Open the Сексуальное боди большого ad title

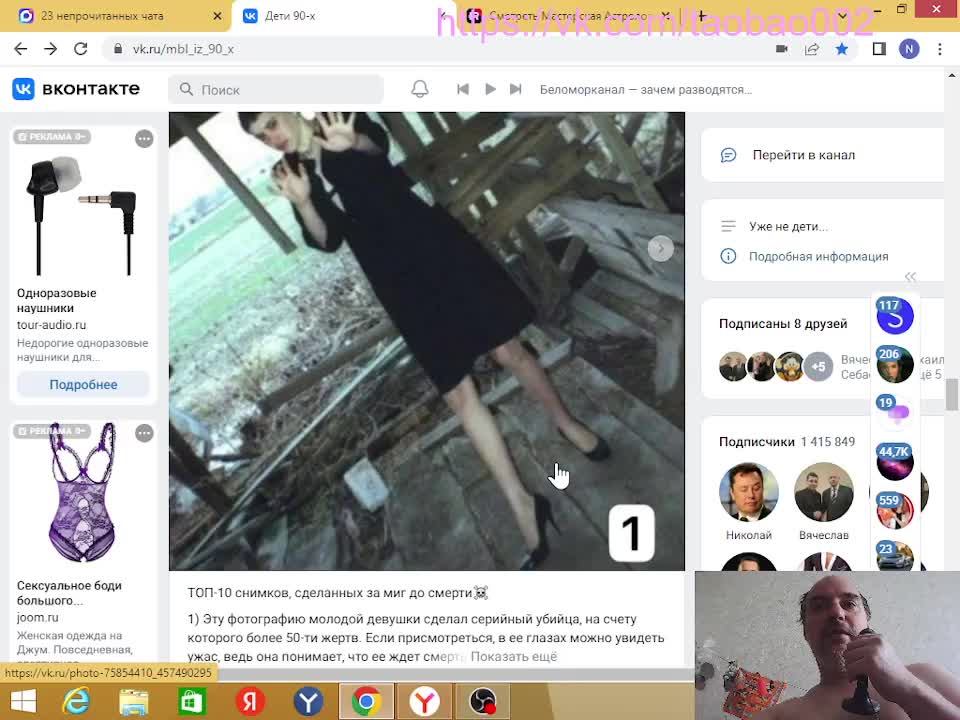(69, 593)
